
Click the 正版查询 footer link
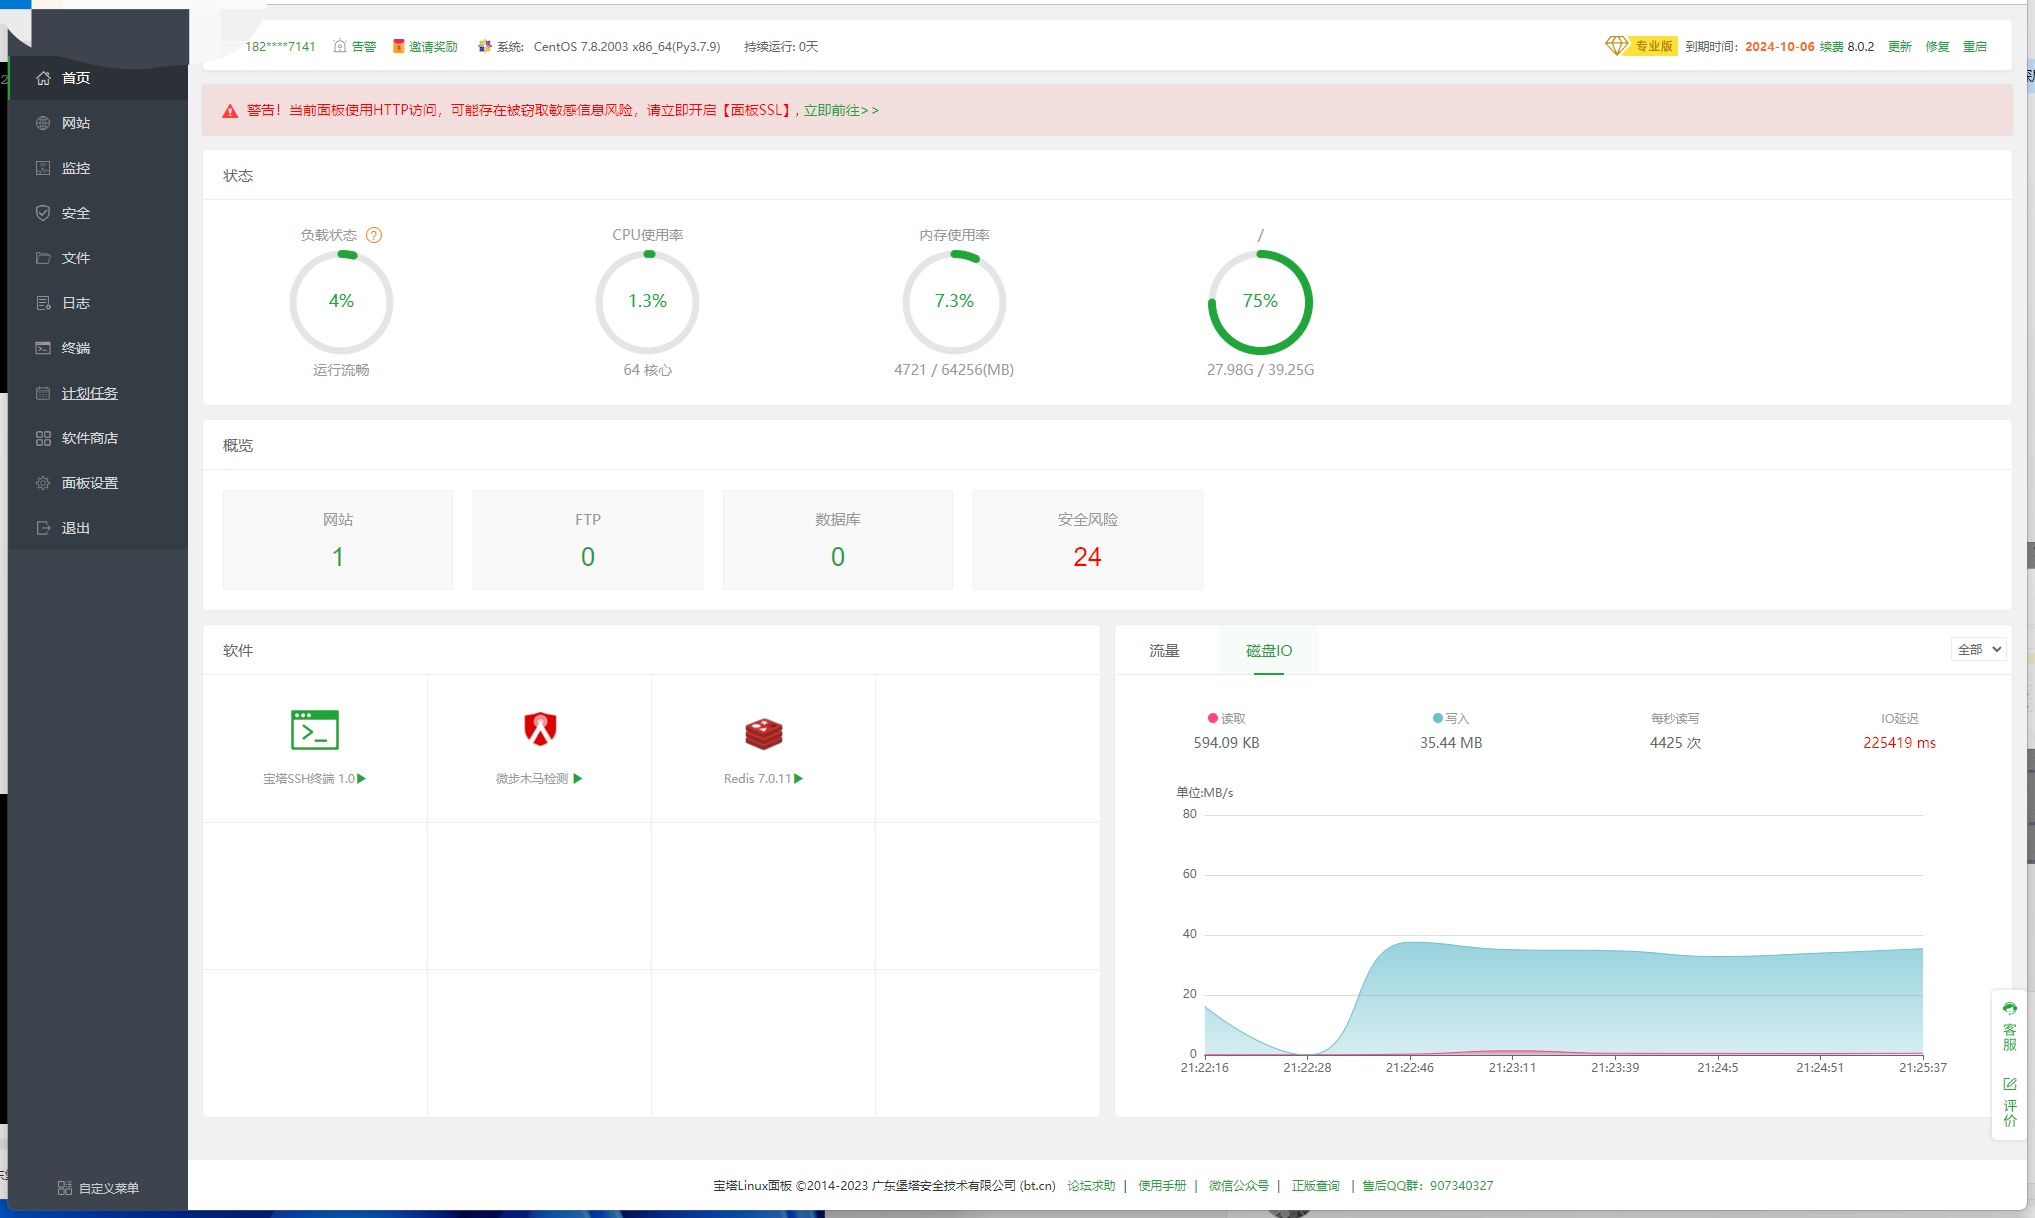tap(1316, 1186)
